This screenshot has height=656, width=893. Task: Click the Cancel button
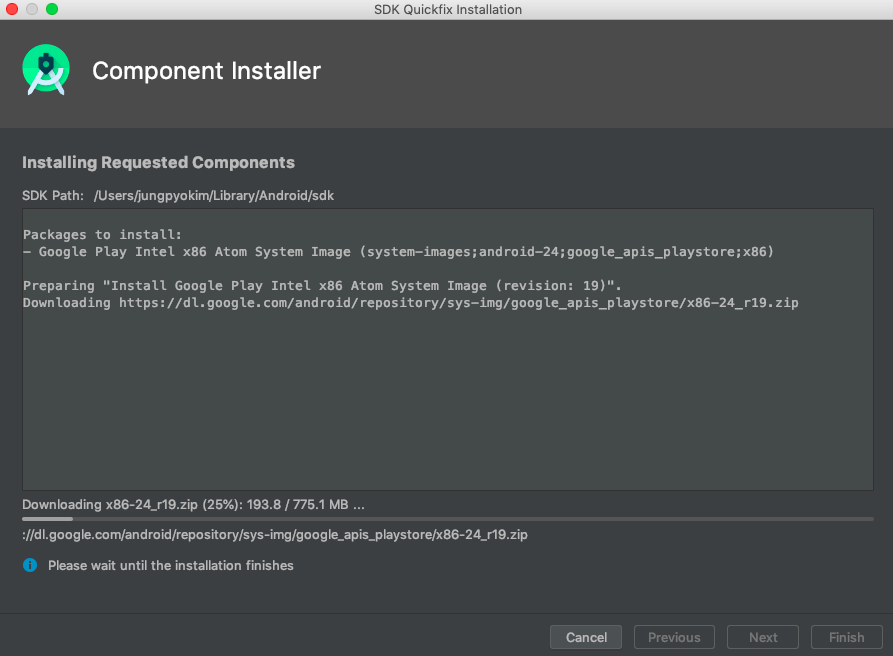pos(585,637)
